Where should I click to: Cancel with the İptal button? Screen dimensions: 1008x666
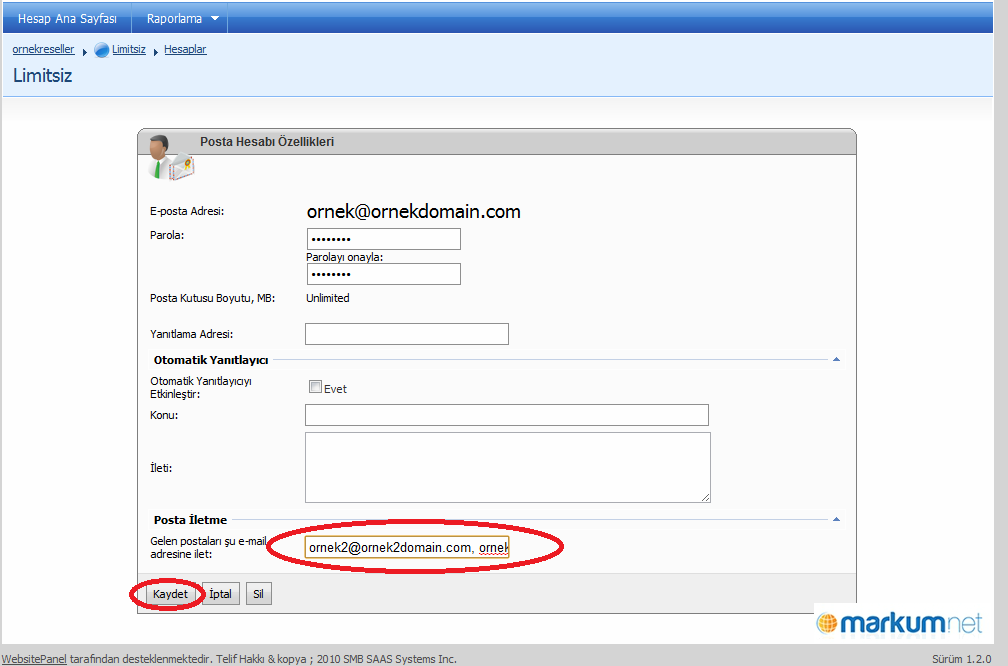pyautogui.click(x=220, y=594)
